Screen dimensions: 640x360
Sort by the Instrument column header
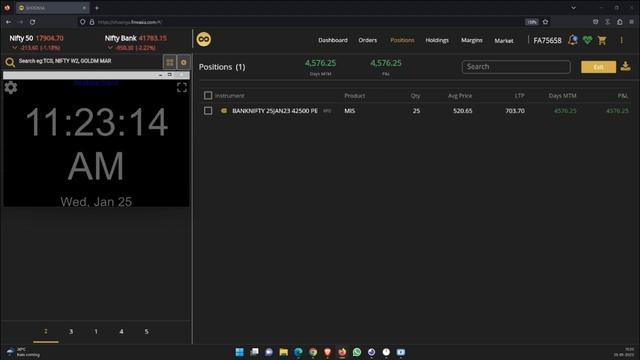pyautogui.click(x=229, y=96)
